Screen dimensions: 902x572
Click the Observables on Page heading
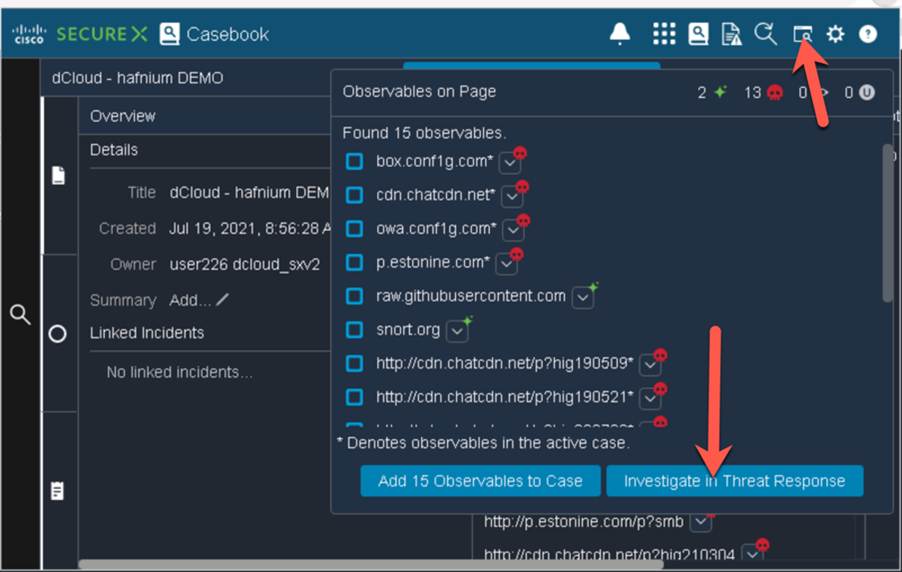click(419, 91)
